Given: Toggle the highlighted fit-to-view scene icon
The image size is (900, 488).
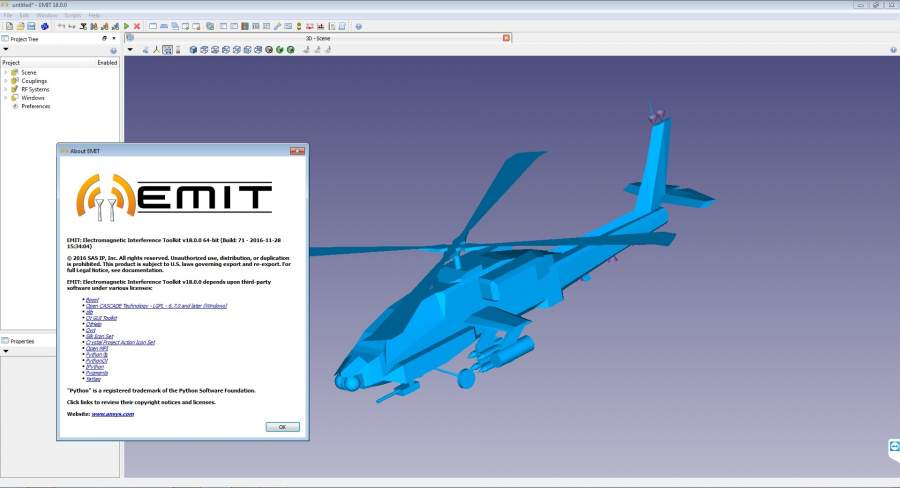Looking at the screenshot, I should coord(167,50).
